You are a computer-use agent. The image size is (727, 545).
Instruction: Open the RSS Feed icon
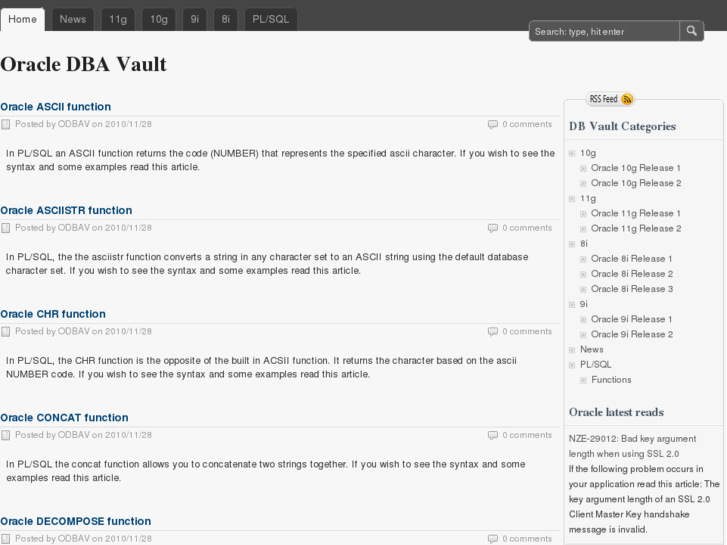coord(627,99)
